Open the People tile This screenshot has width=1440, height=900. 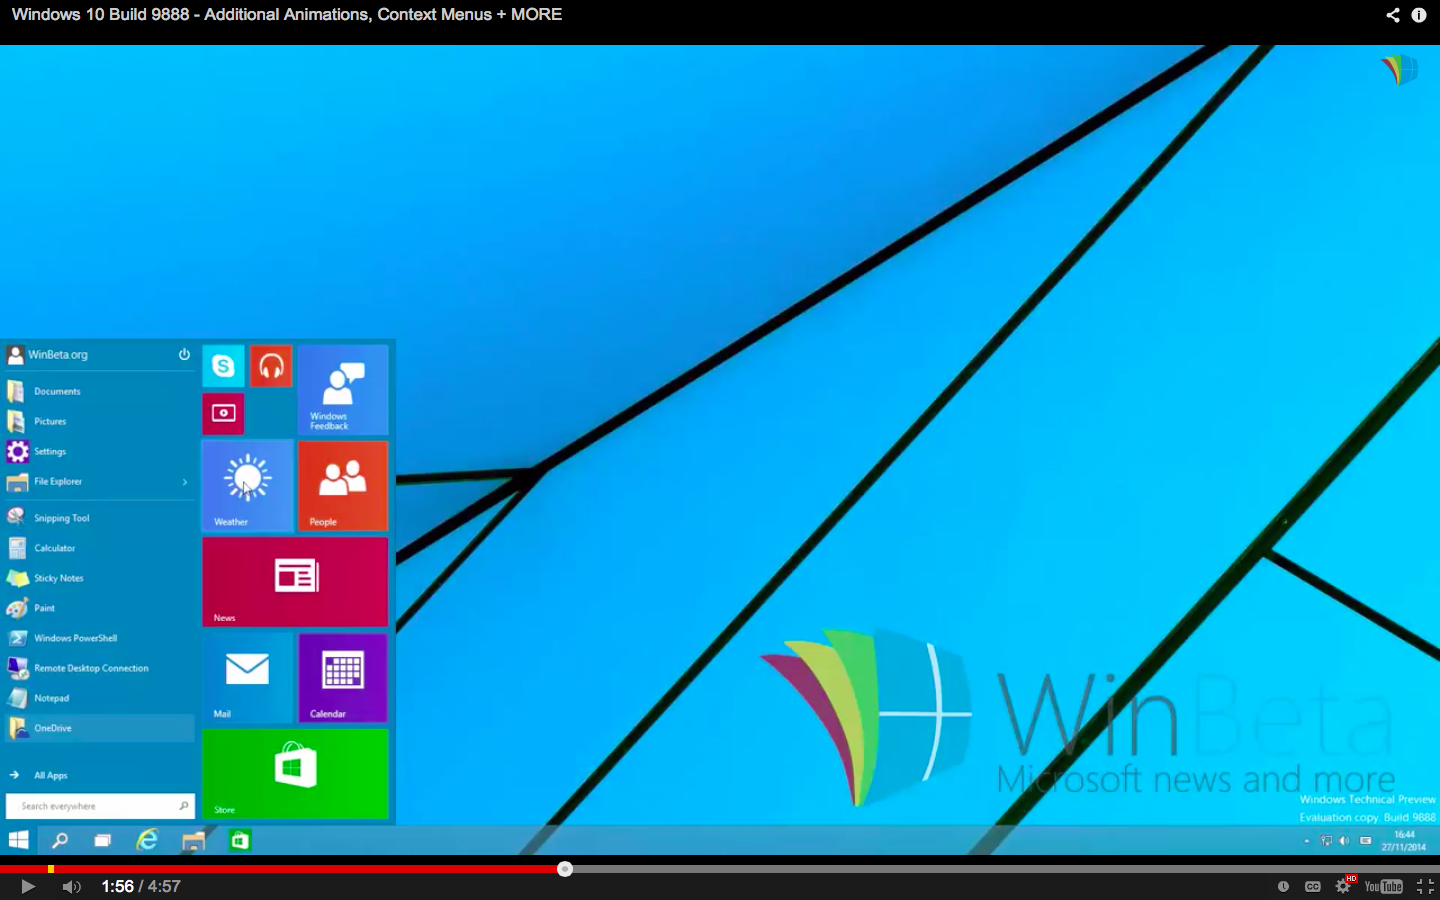(343, 485)
